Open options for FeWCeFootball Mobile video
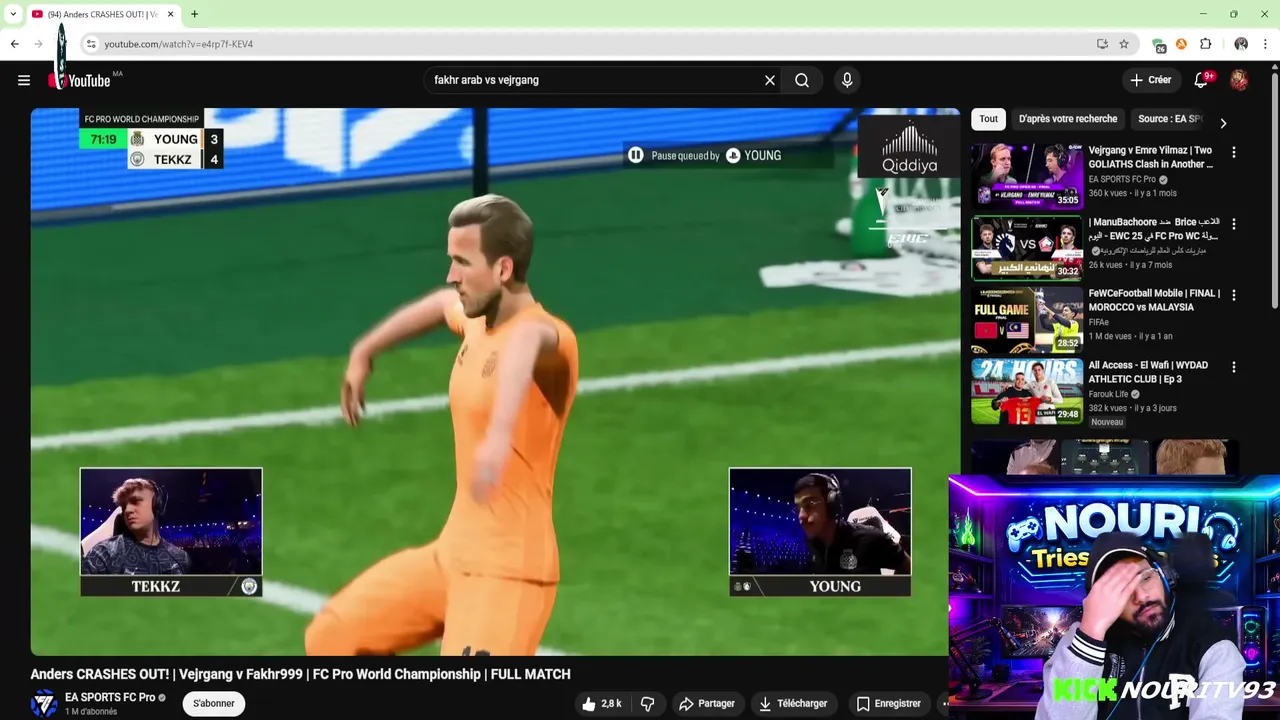Screen dimensions: 1280x720 (1233, 295)
